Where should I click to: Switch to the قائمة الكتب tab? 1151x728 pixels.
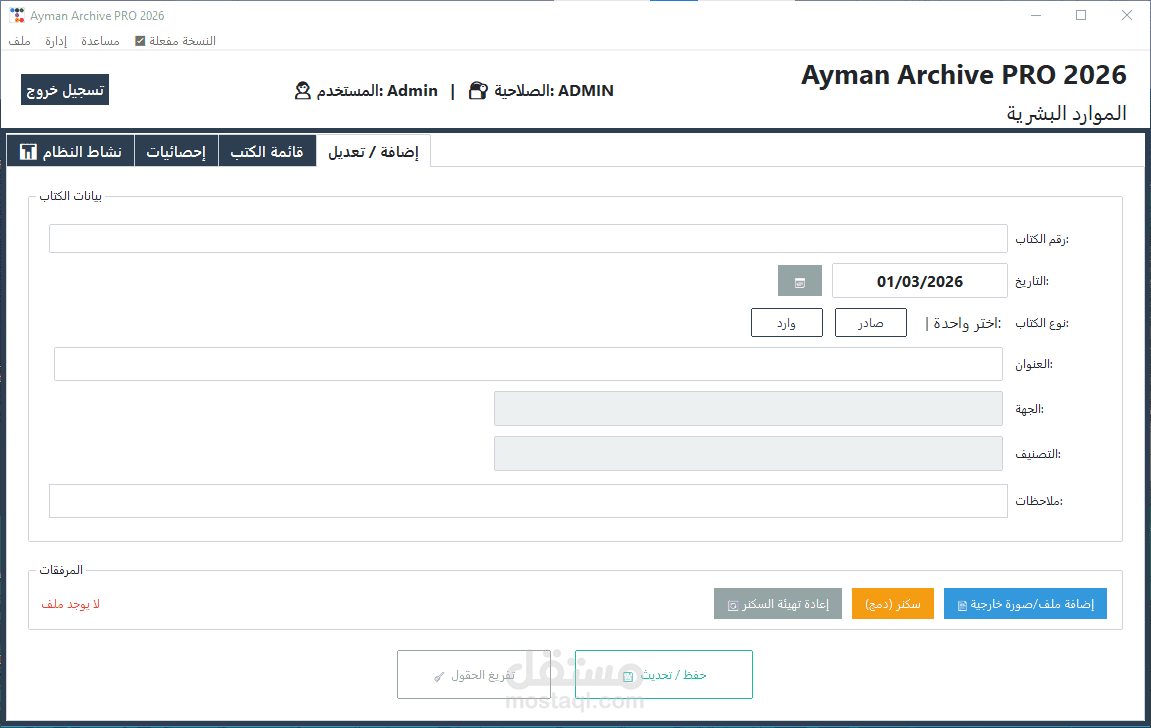click(x=267, y=151)
